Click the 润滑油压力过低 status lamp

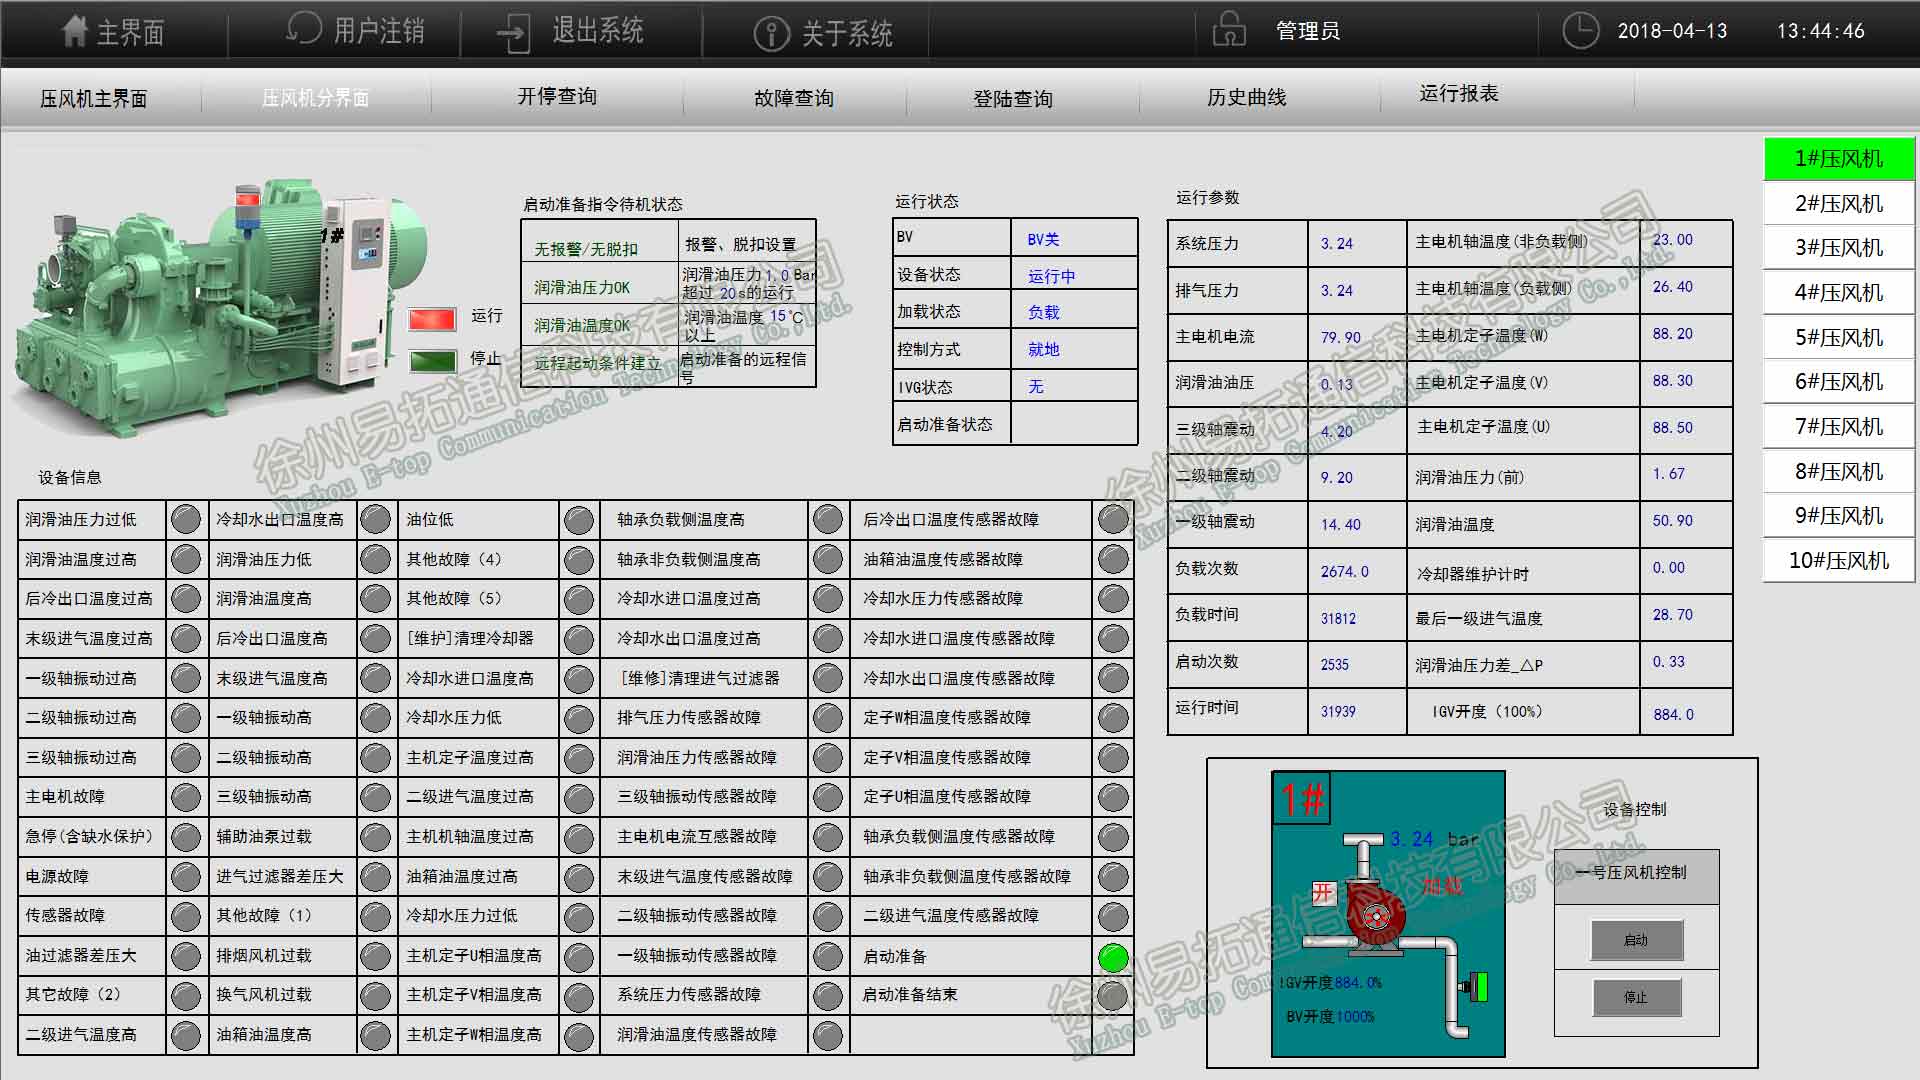point(186,520)
